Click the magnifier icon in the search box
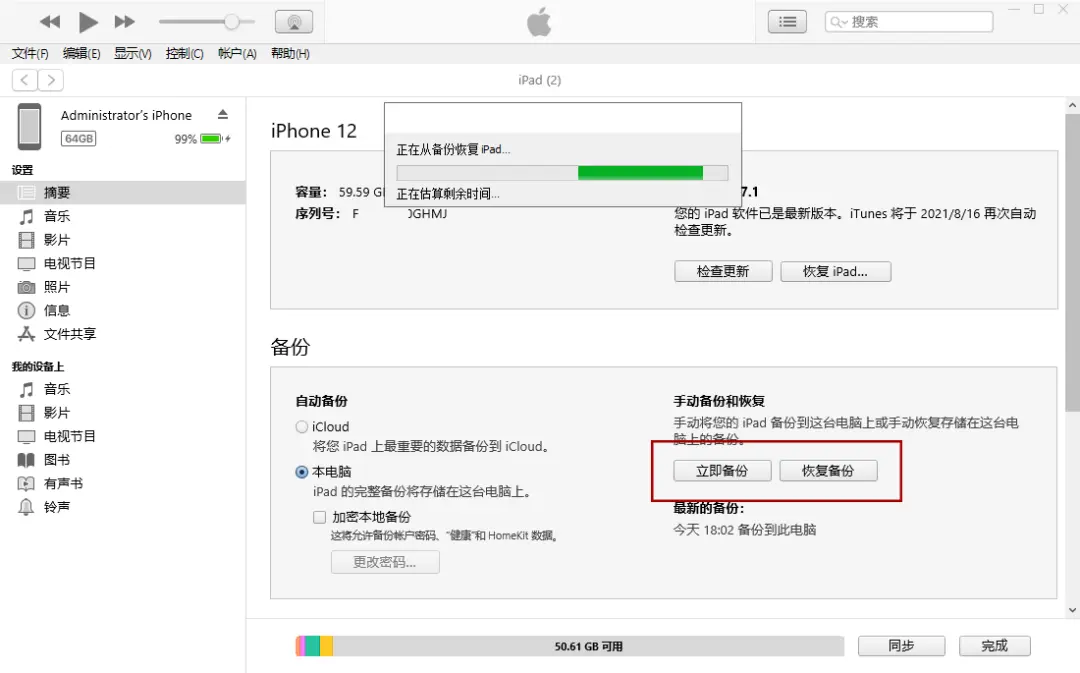This screenshot has height=673, width=1080. tap(836, 22)
